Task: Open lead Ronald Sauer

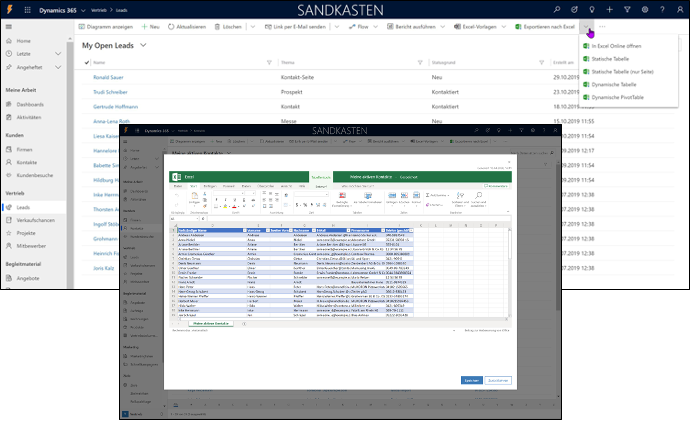Action: [108, 77]
